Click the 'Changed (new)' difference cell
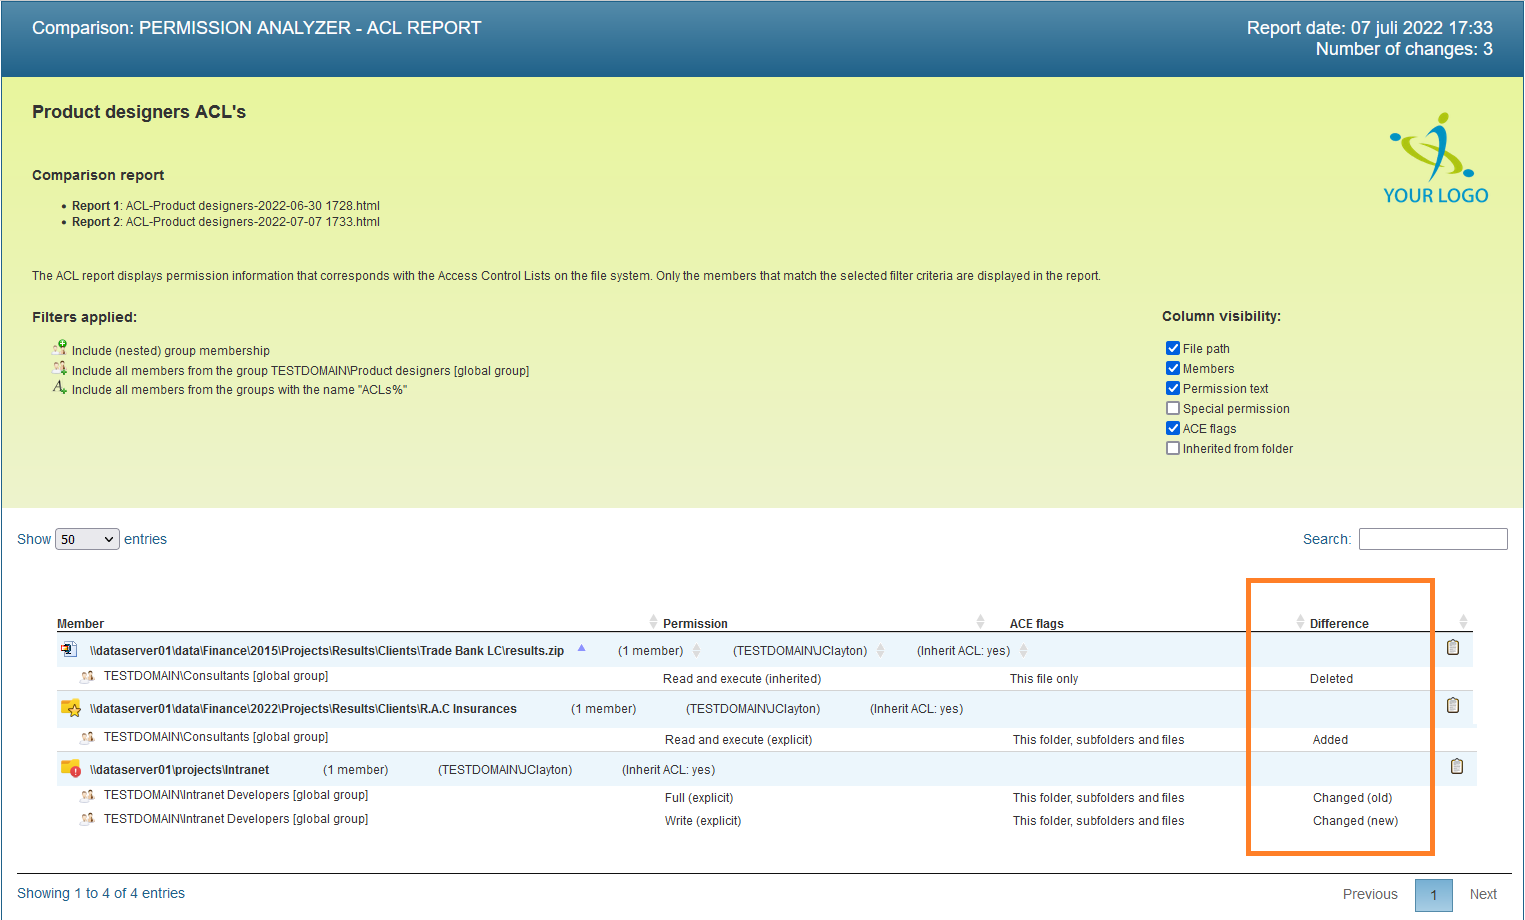Image resolution: width=1525 pixels, height=920 pixels. click(x=1355, y=820)
